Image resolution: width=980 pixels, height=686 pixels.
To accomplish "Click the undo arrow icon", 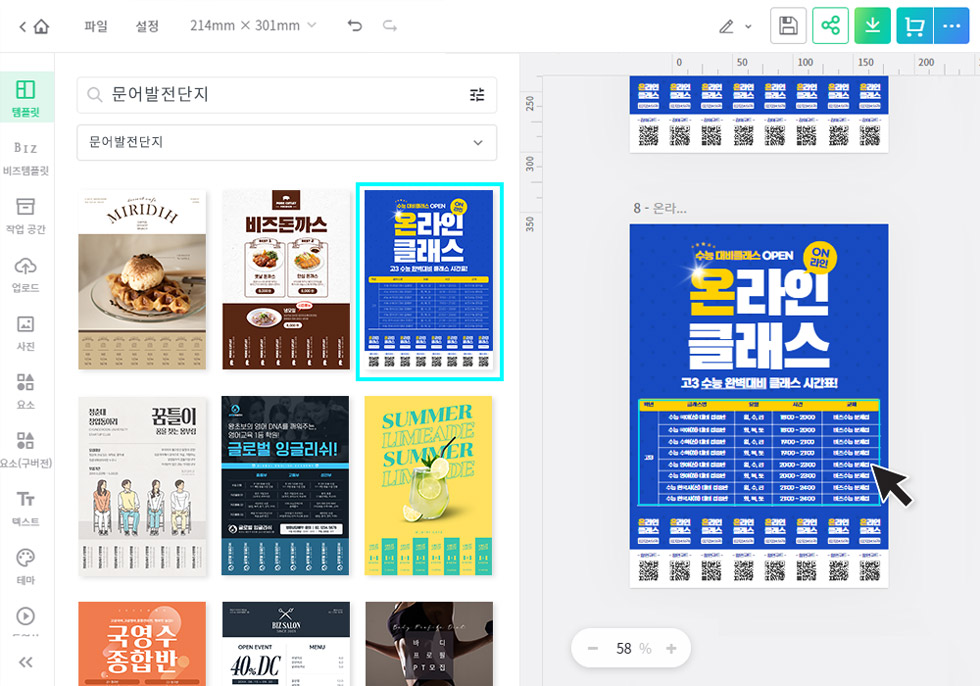I will click(355, 26).
